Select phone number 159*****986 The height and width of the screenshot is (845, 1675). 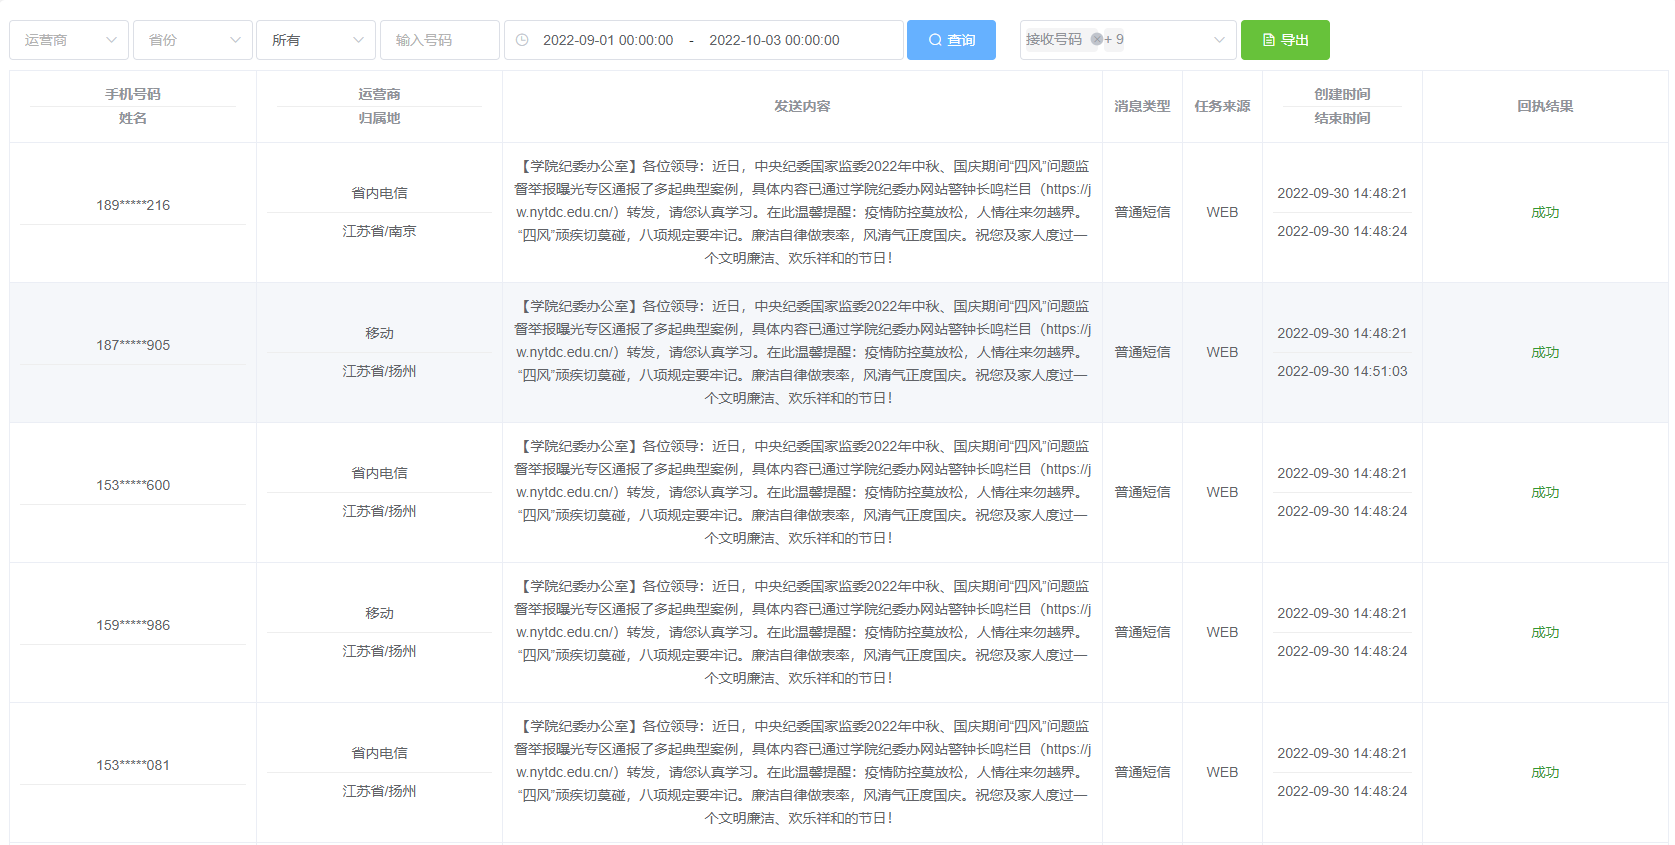(133, 625)
